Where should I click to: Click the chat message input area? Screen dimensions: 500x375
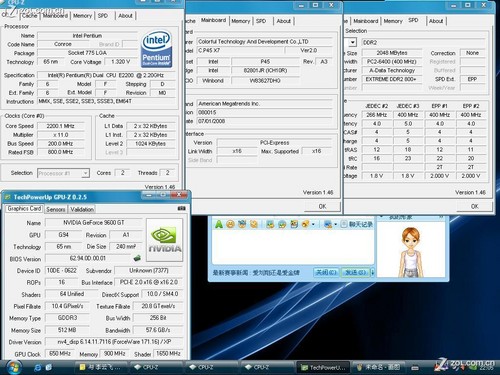[x=293, y=247]
